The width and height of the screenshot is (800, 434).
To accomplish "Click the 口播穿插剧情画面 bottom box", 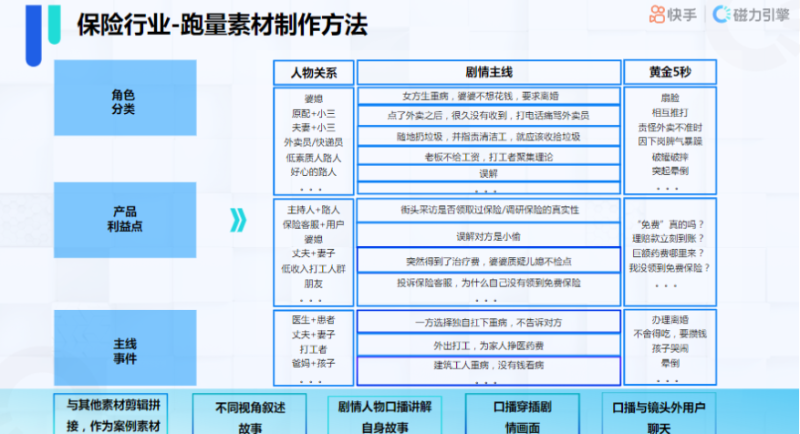I will [522, 416].
